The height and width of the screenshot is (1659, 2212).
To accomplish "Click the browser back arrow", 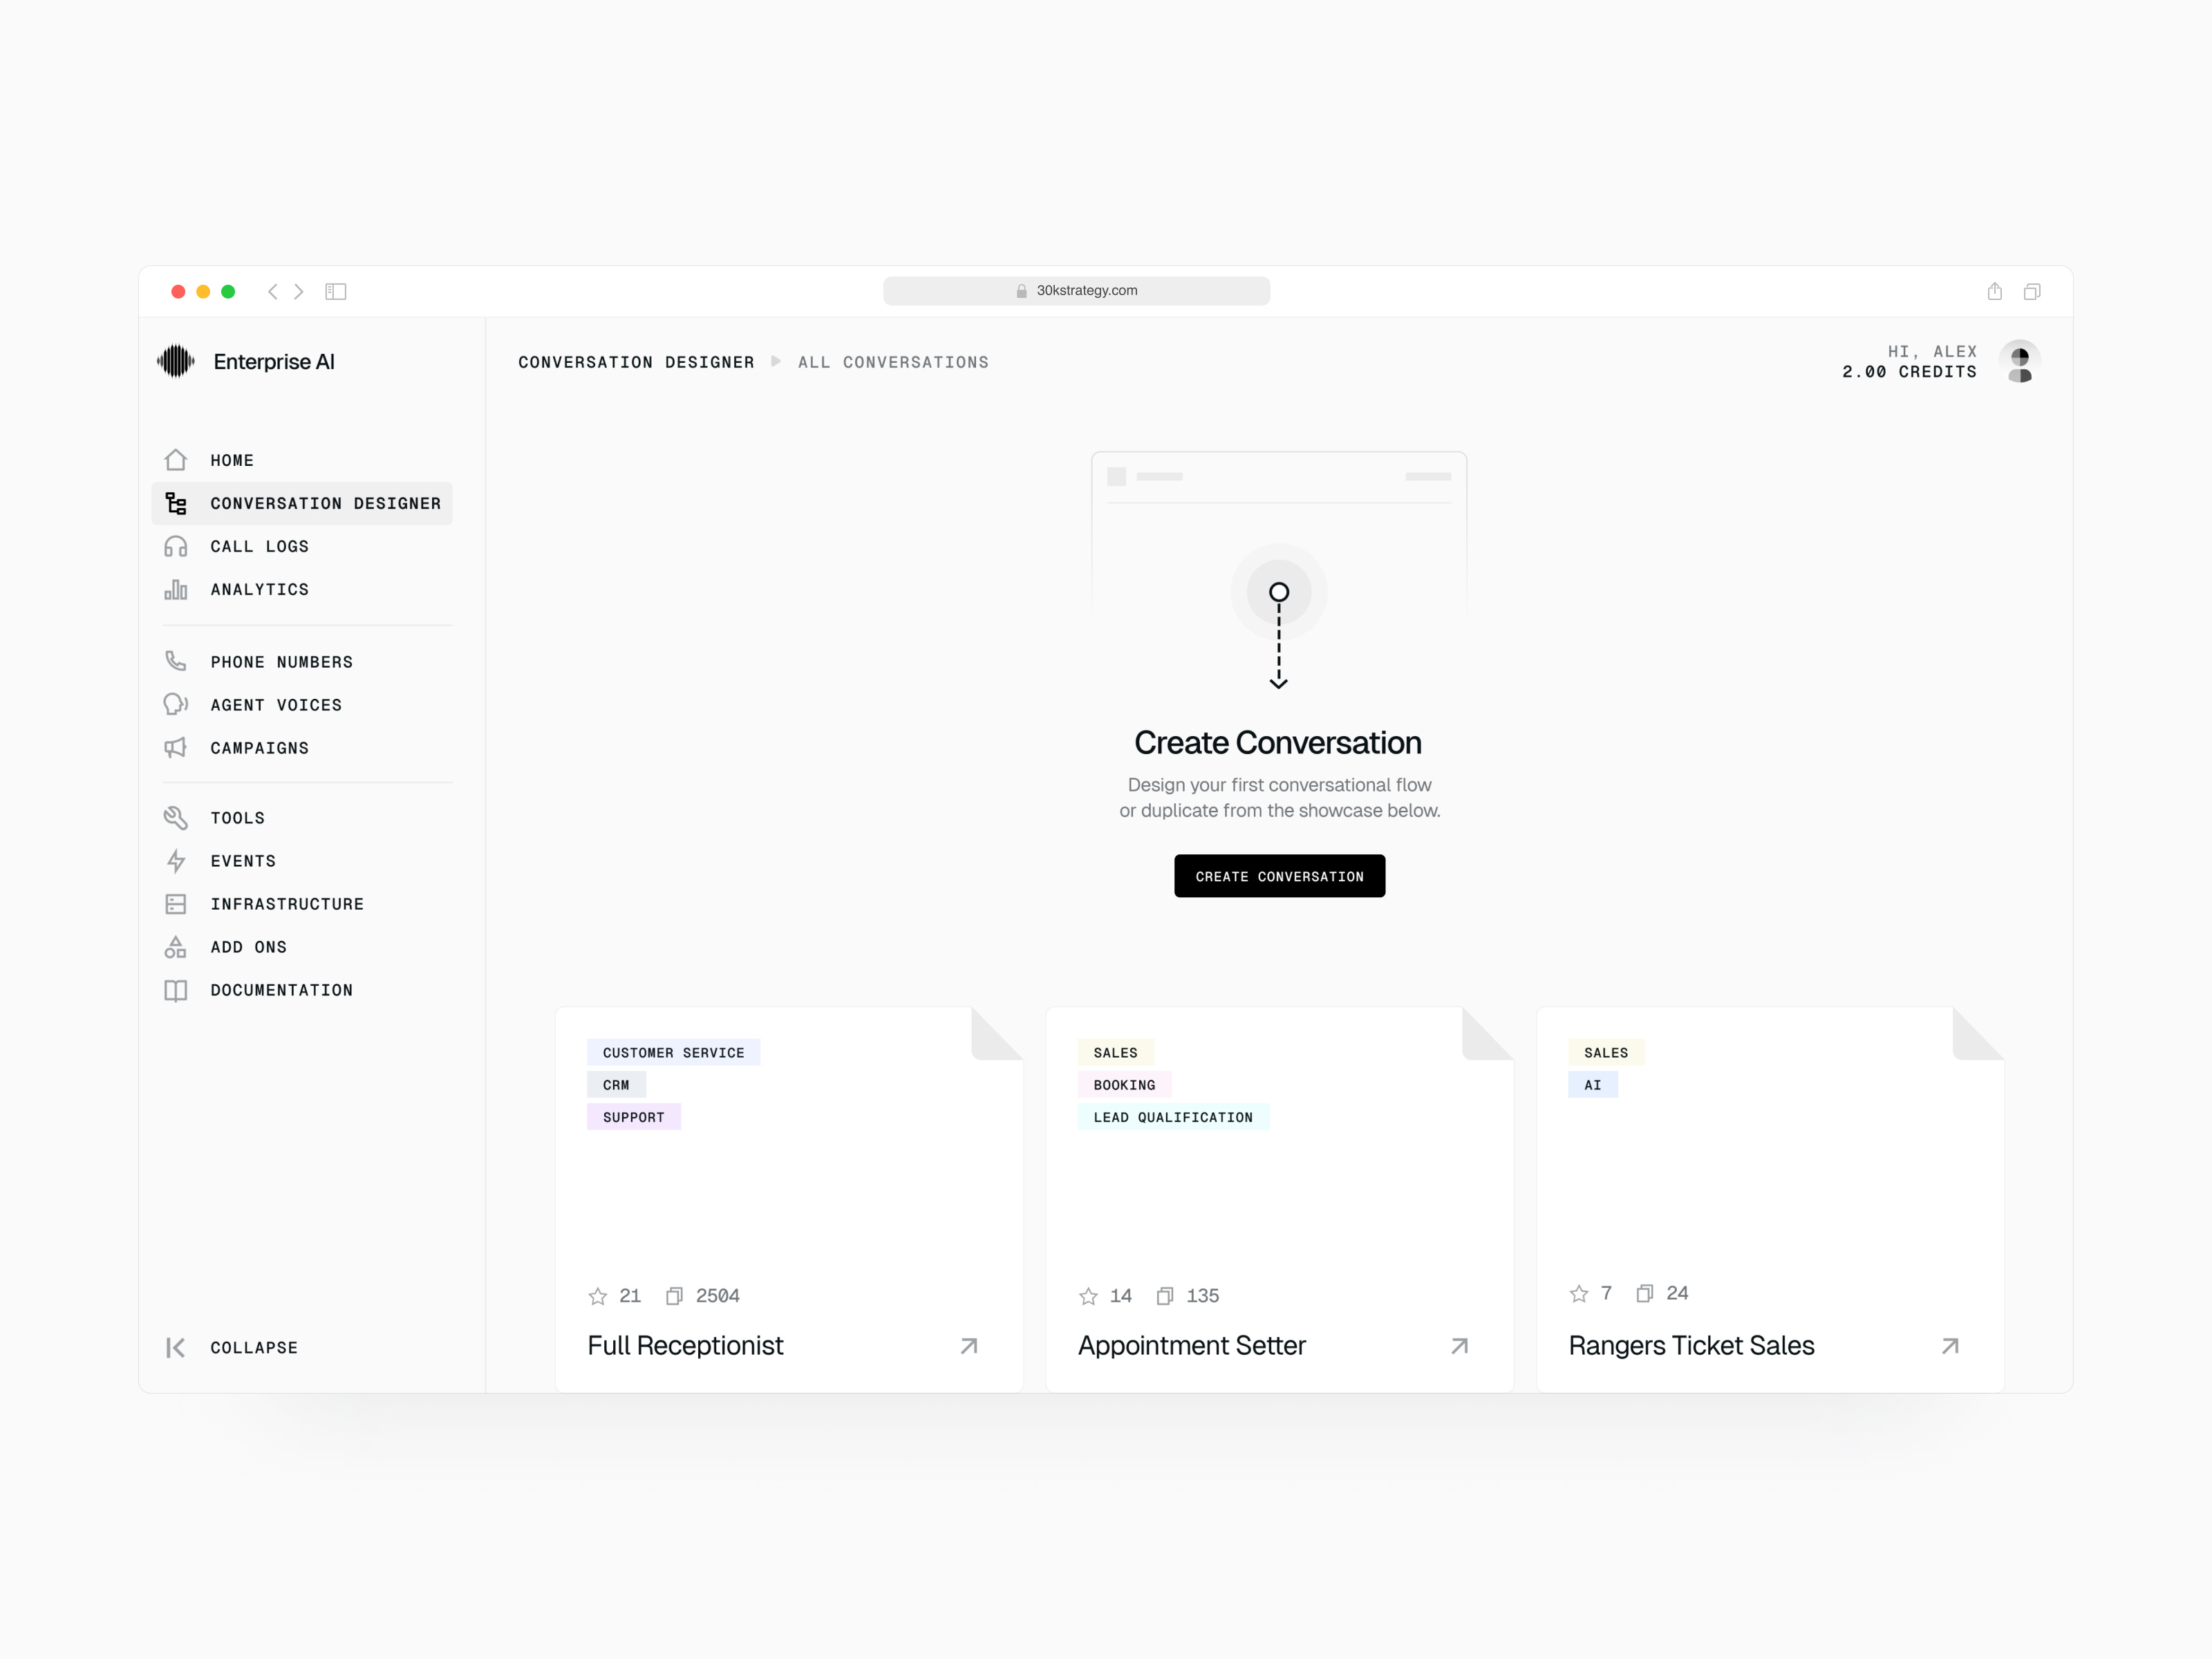I will click(272, 291).
